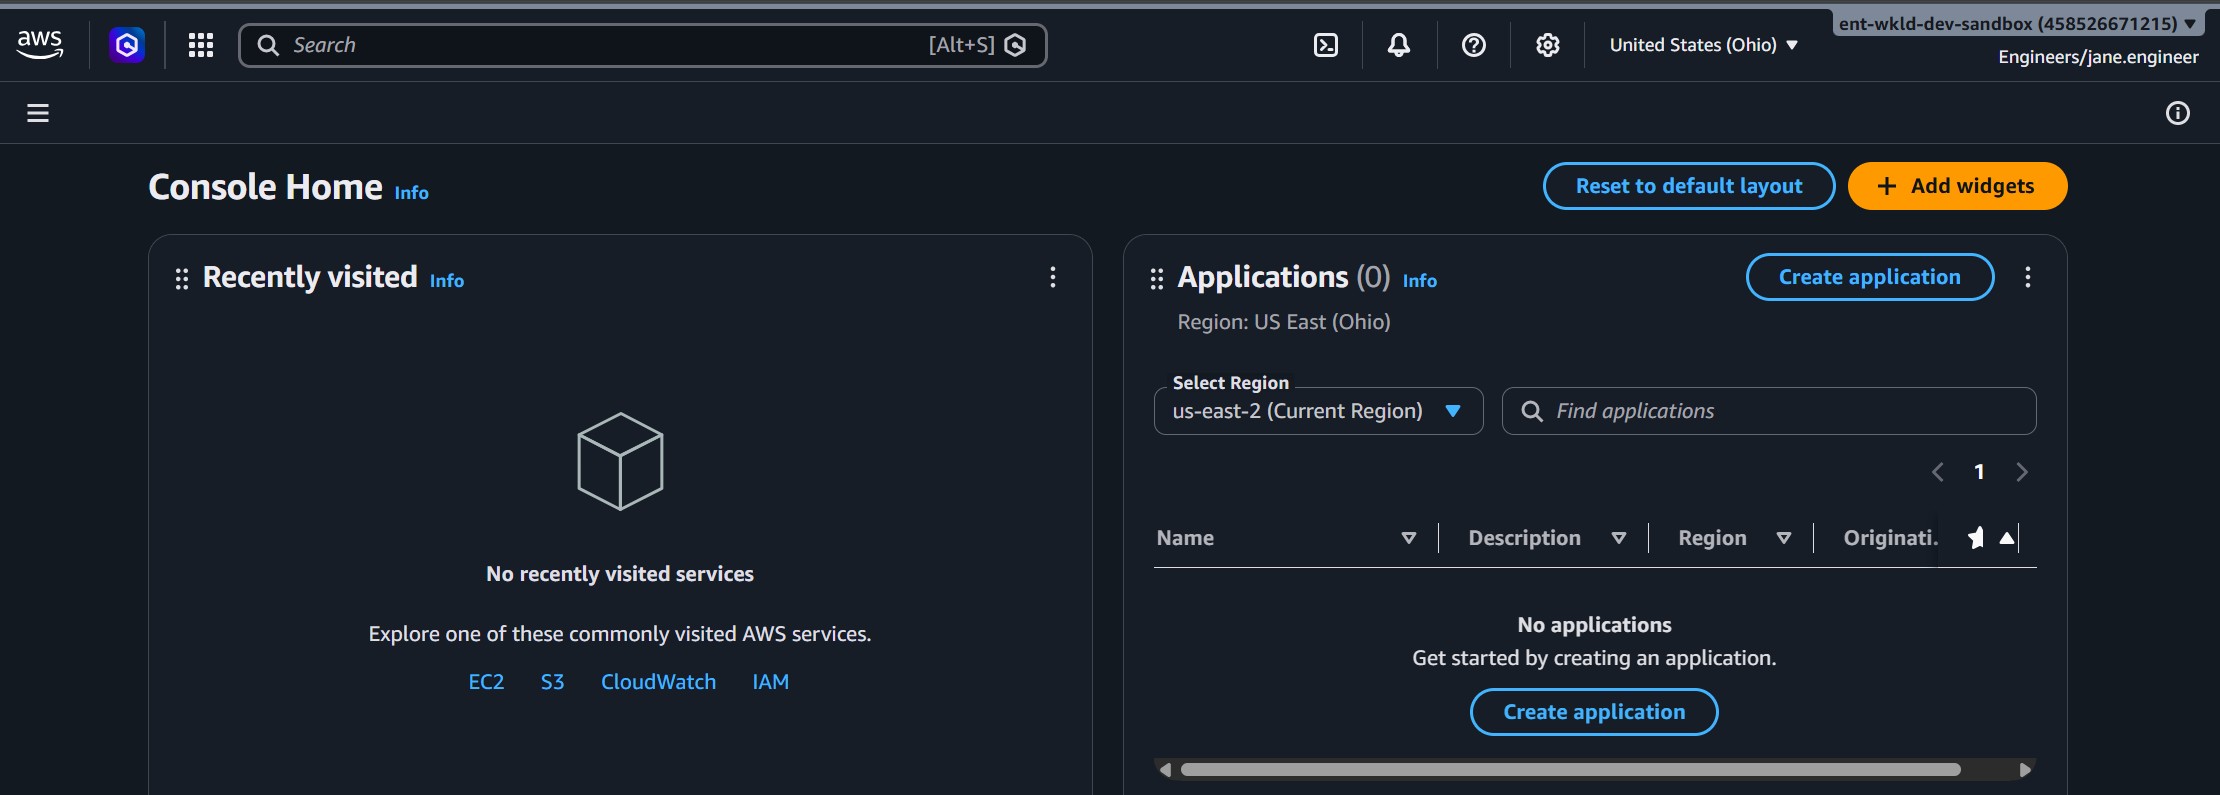Image resolution: width=2220 pixels, height=795 pixels.
Task: Click the sort ascending triangle in table header
Action: [2007, 538]
